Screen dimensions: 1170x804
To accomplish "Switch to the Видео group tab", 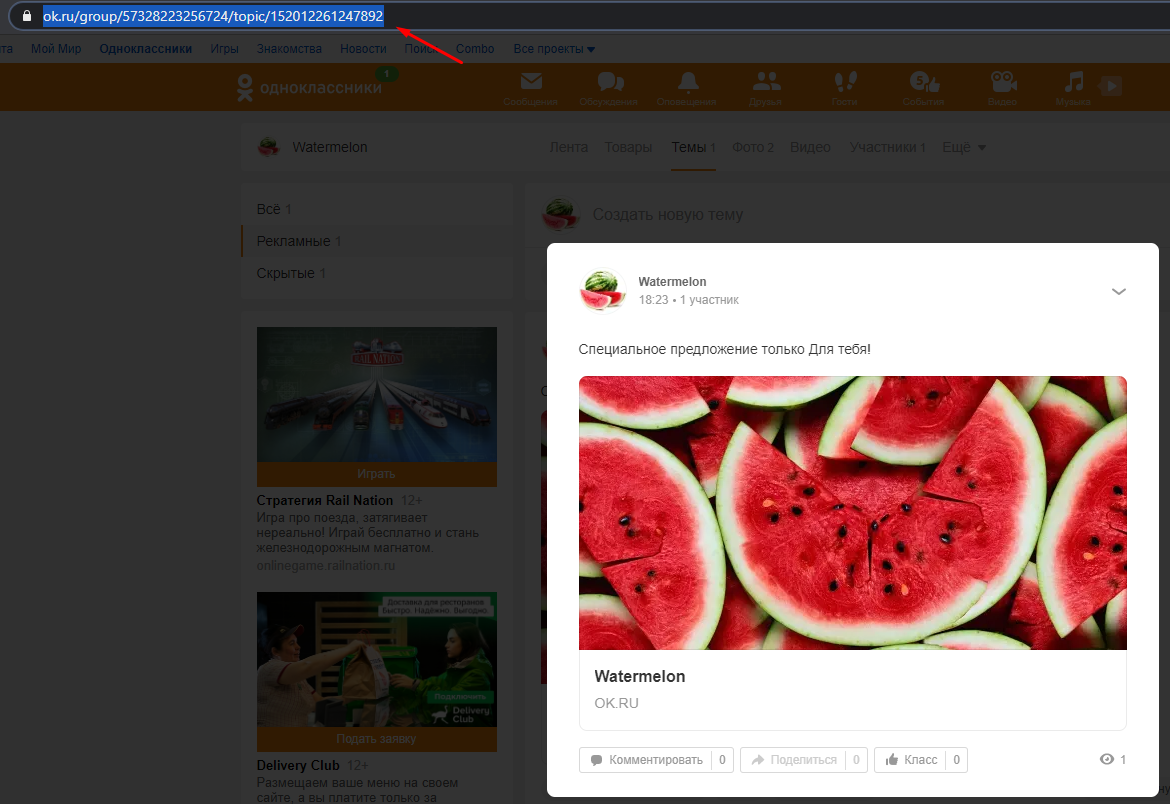I will [x=810, y=147].
